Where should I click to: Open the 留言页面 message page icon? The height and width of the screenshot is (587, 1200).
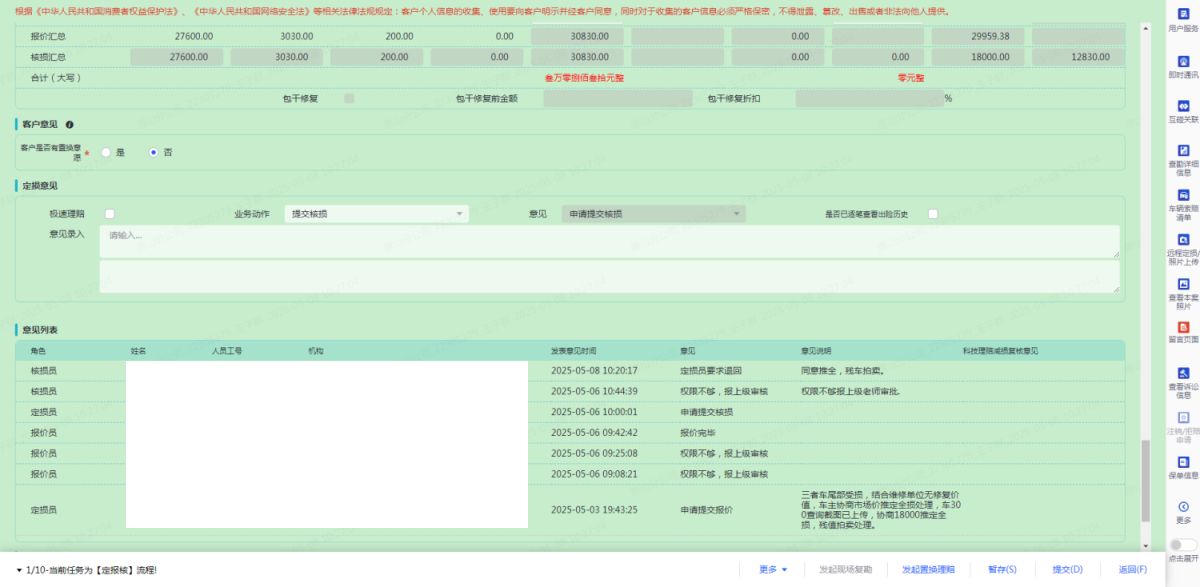click(1183, 327)
